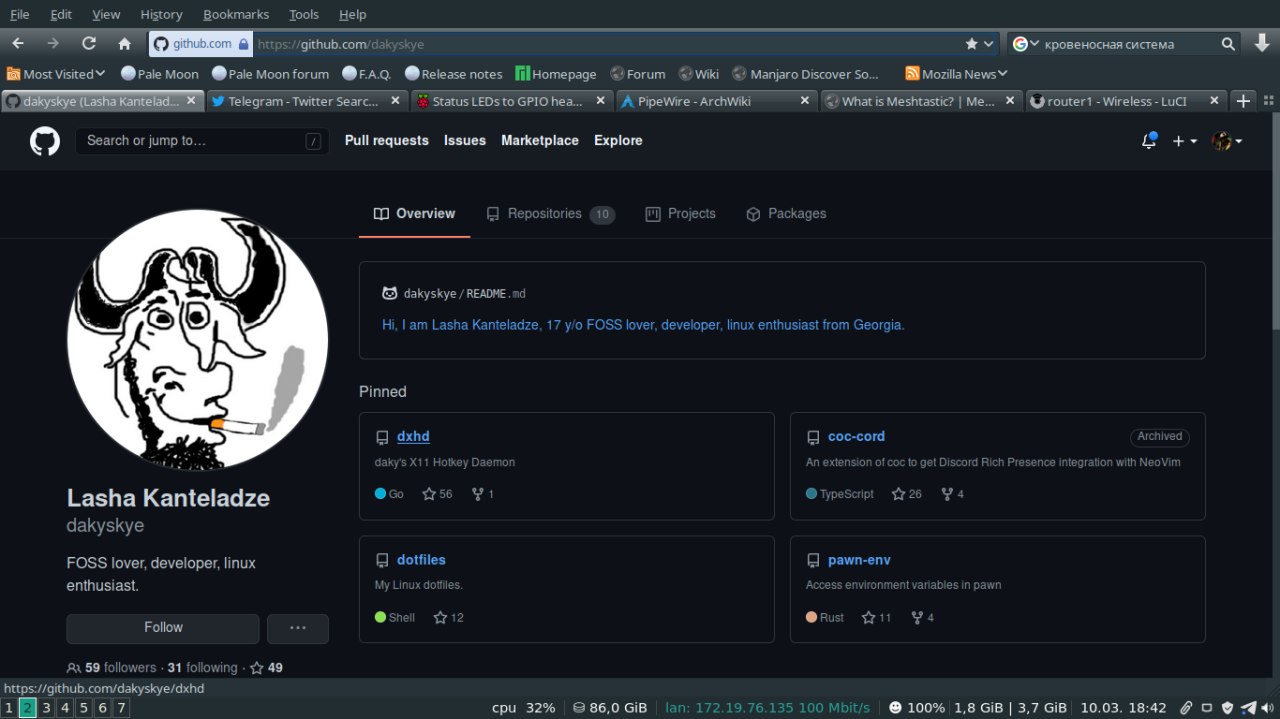1280x719 pixels.
Task: Open the Wiki bookmark
Action: [x=698, y=74]
